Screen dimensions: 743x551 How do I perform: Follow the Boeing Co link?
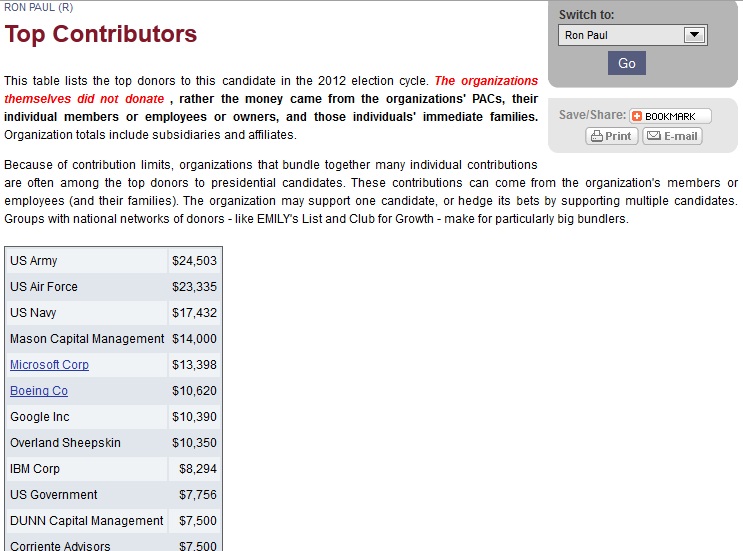pos(39,391)
